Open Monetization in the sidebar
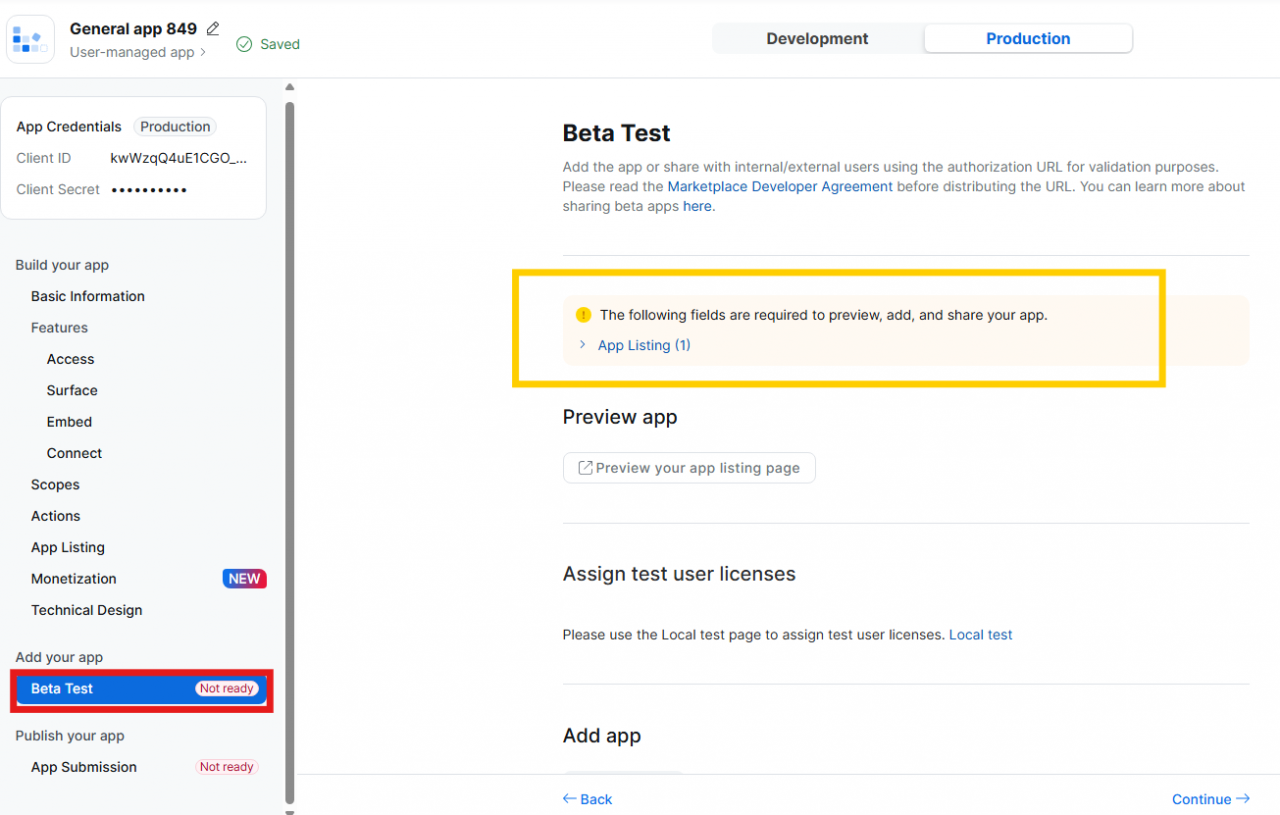The width and height of the screenshot is (1280, 815). tap(74, 579)
